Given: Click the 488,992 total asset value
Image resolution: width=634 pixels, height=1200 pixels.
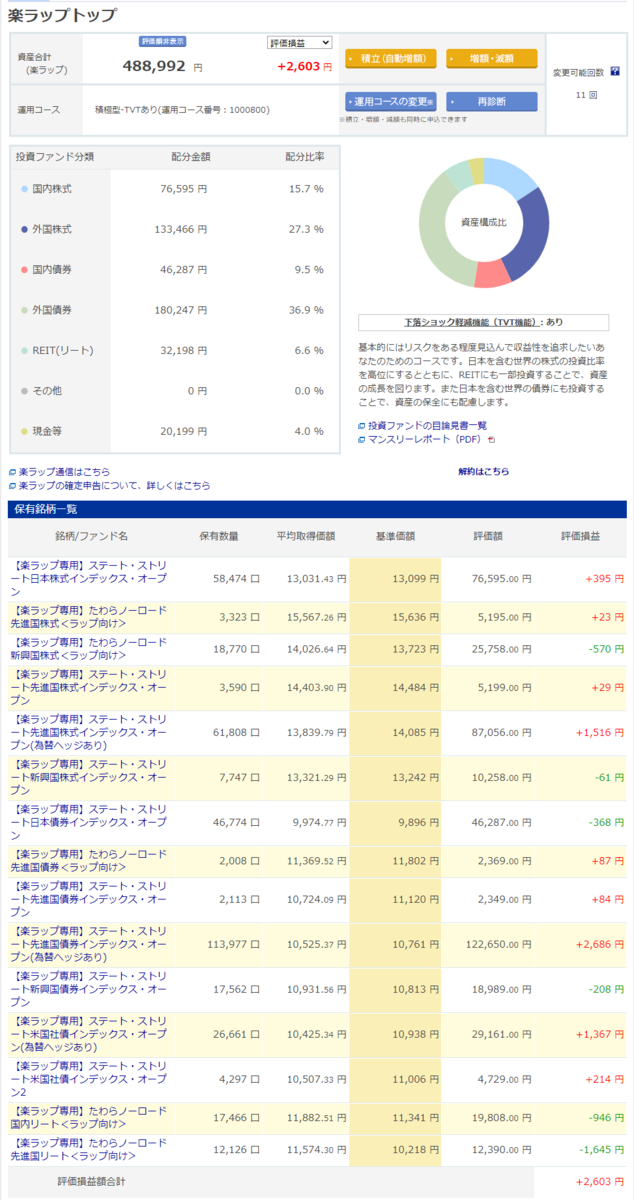Looking at the screenshot, I should [155, 66].
